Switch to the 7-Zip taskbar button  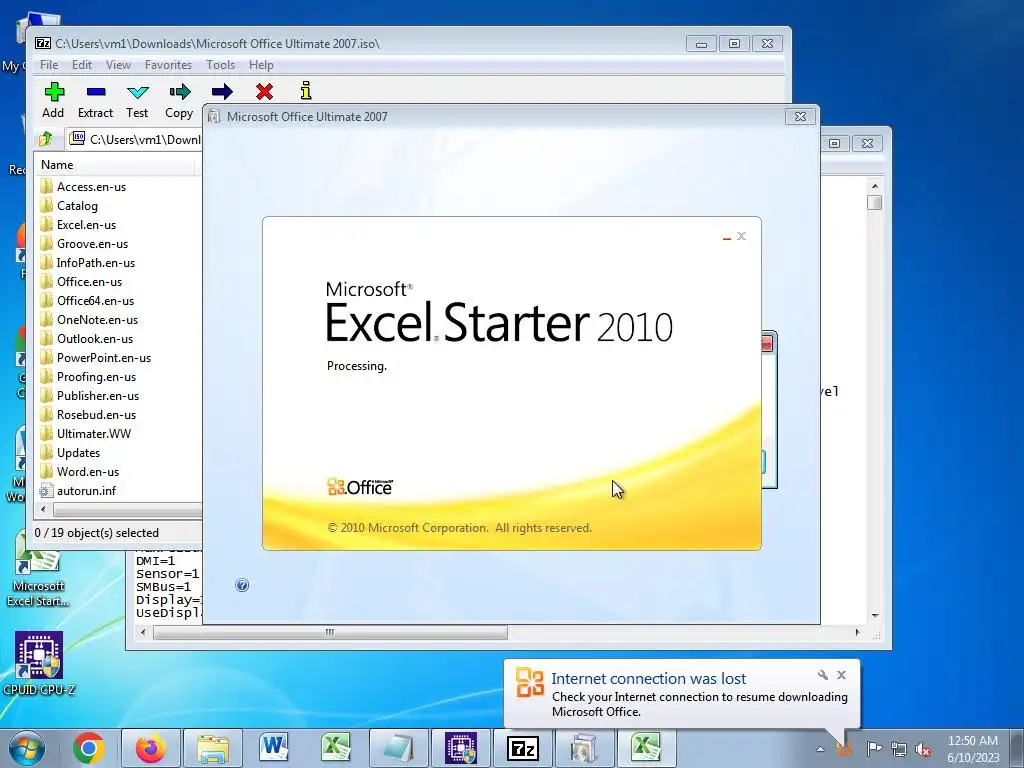522,748
